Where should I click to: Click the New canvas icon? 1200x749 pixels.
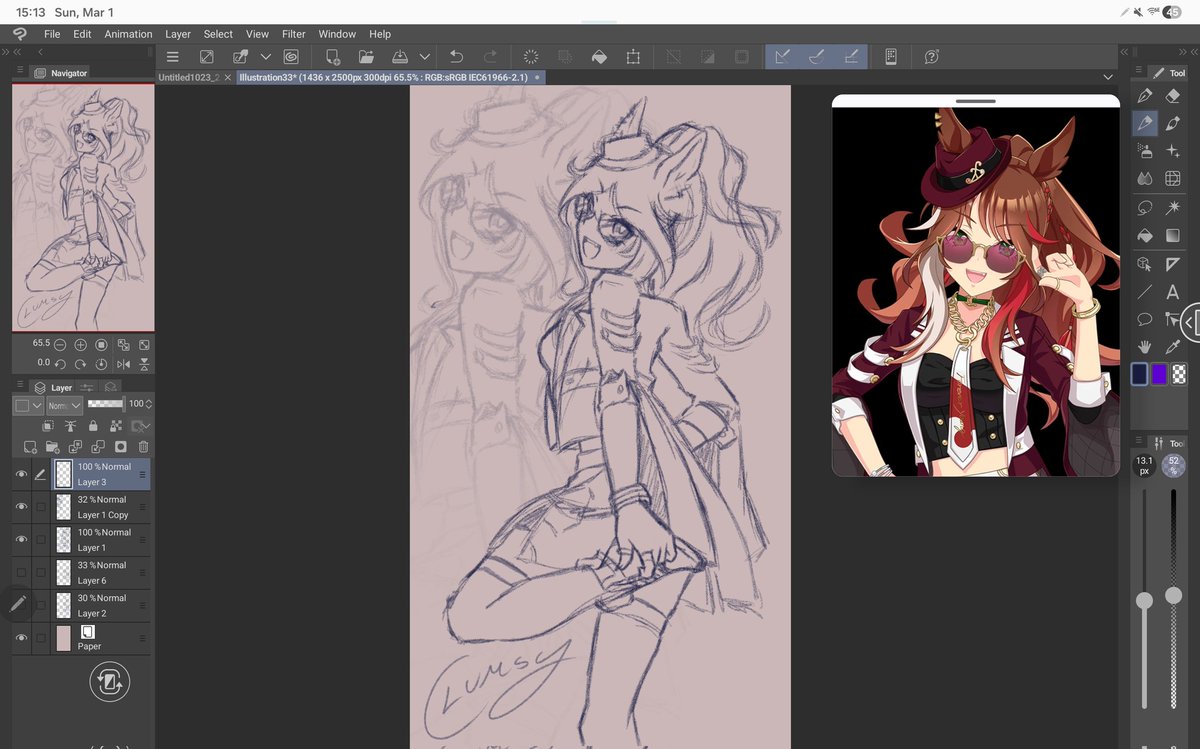tap(333, 57)
